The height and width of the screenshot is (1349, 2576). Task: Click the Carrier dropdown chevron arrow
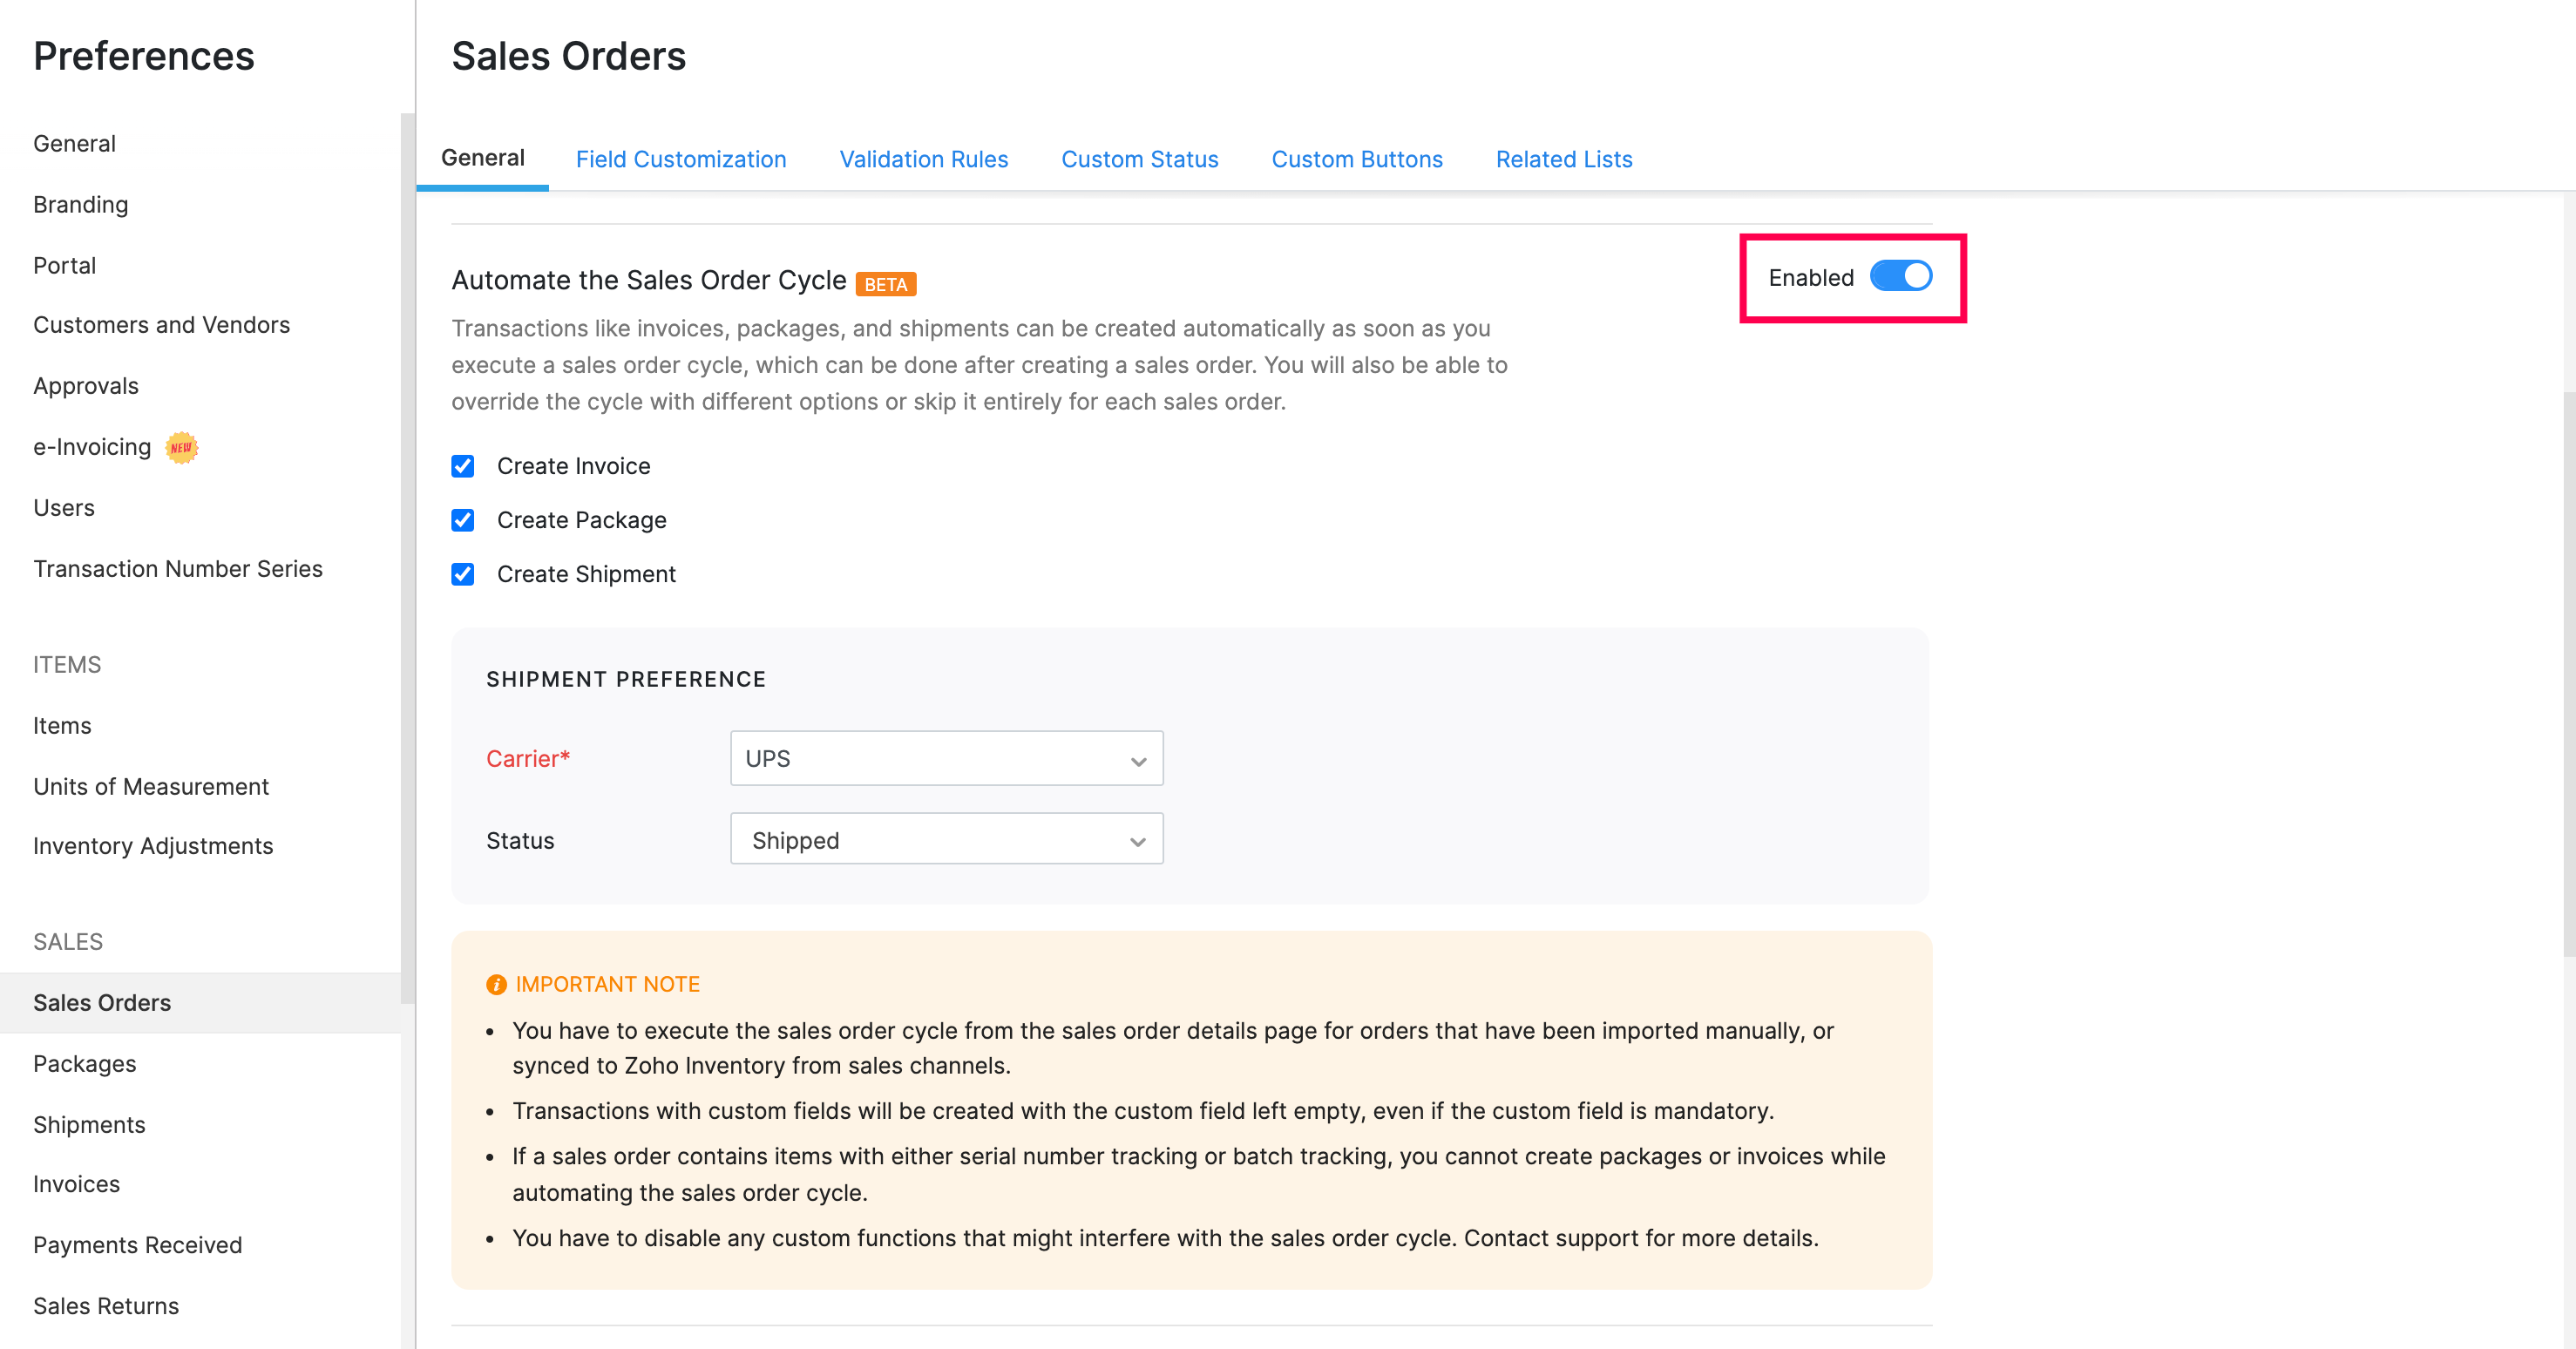click(x=1138, y=761)
